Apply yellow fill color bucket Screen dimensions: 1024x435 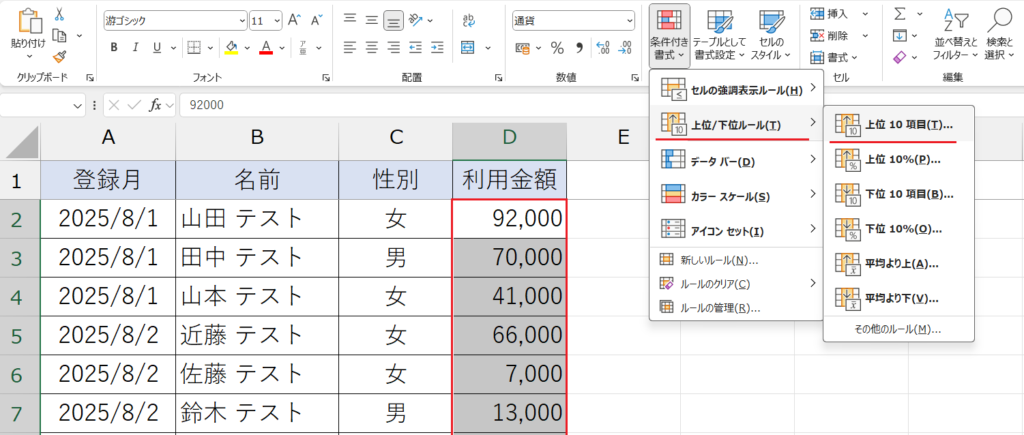231,47
